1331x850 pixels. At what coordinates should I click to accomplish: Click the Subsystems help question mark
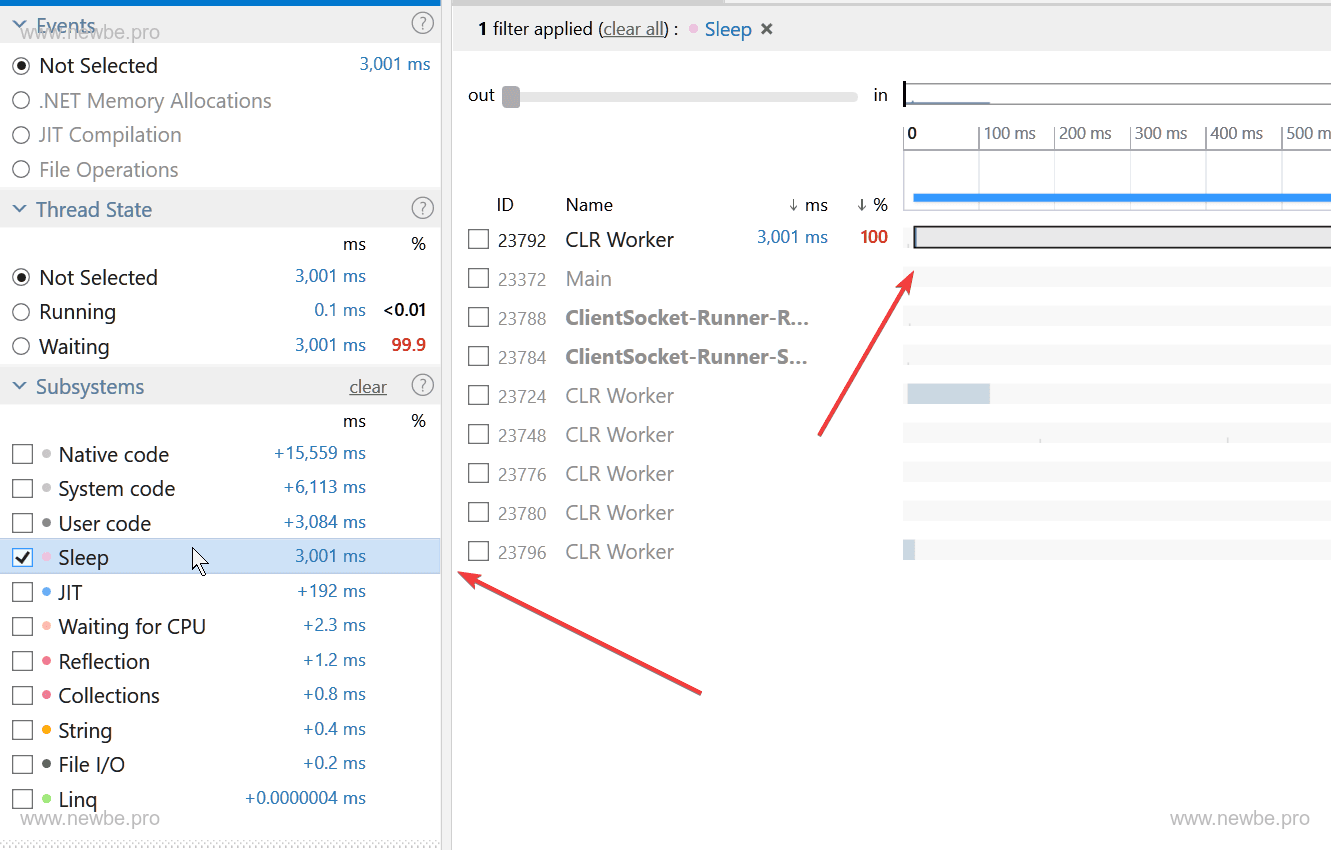(x=423, y=386)
